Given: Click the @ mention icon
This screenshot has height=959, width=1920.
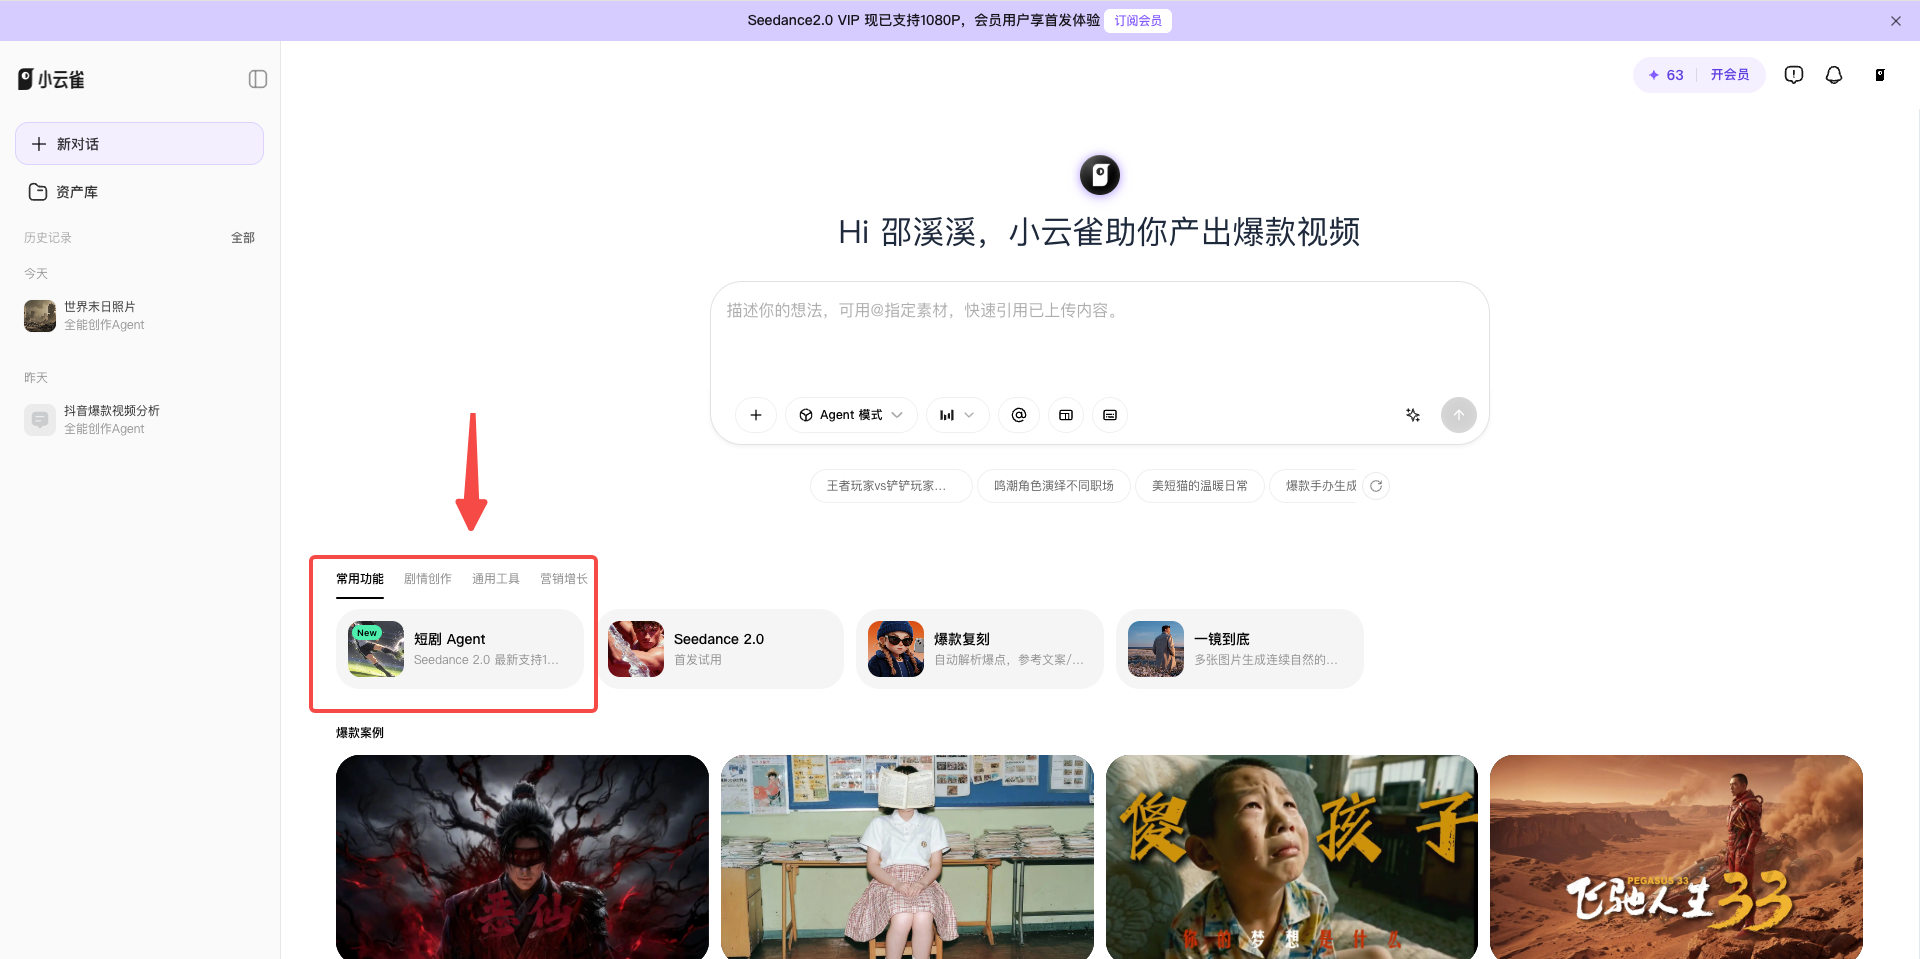Looking at the screenshot, I should tap(1019, 415).
